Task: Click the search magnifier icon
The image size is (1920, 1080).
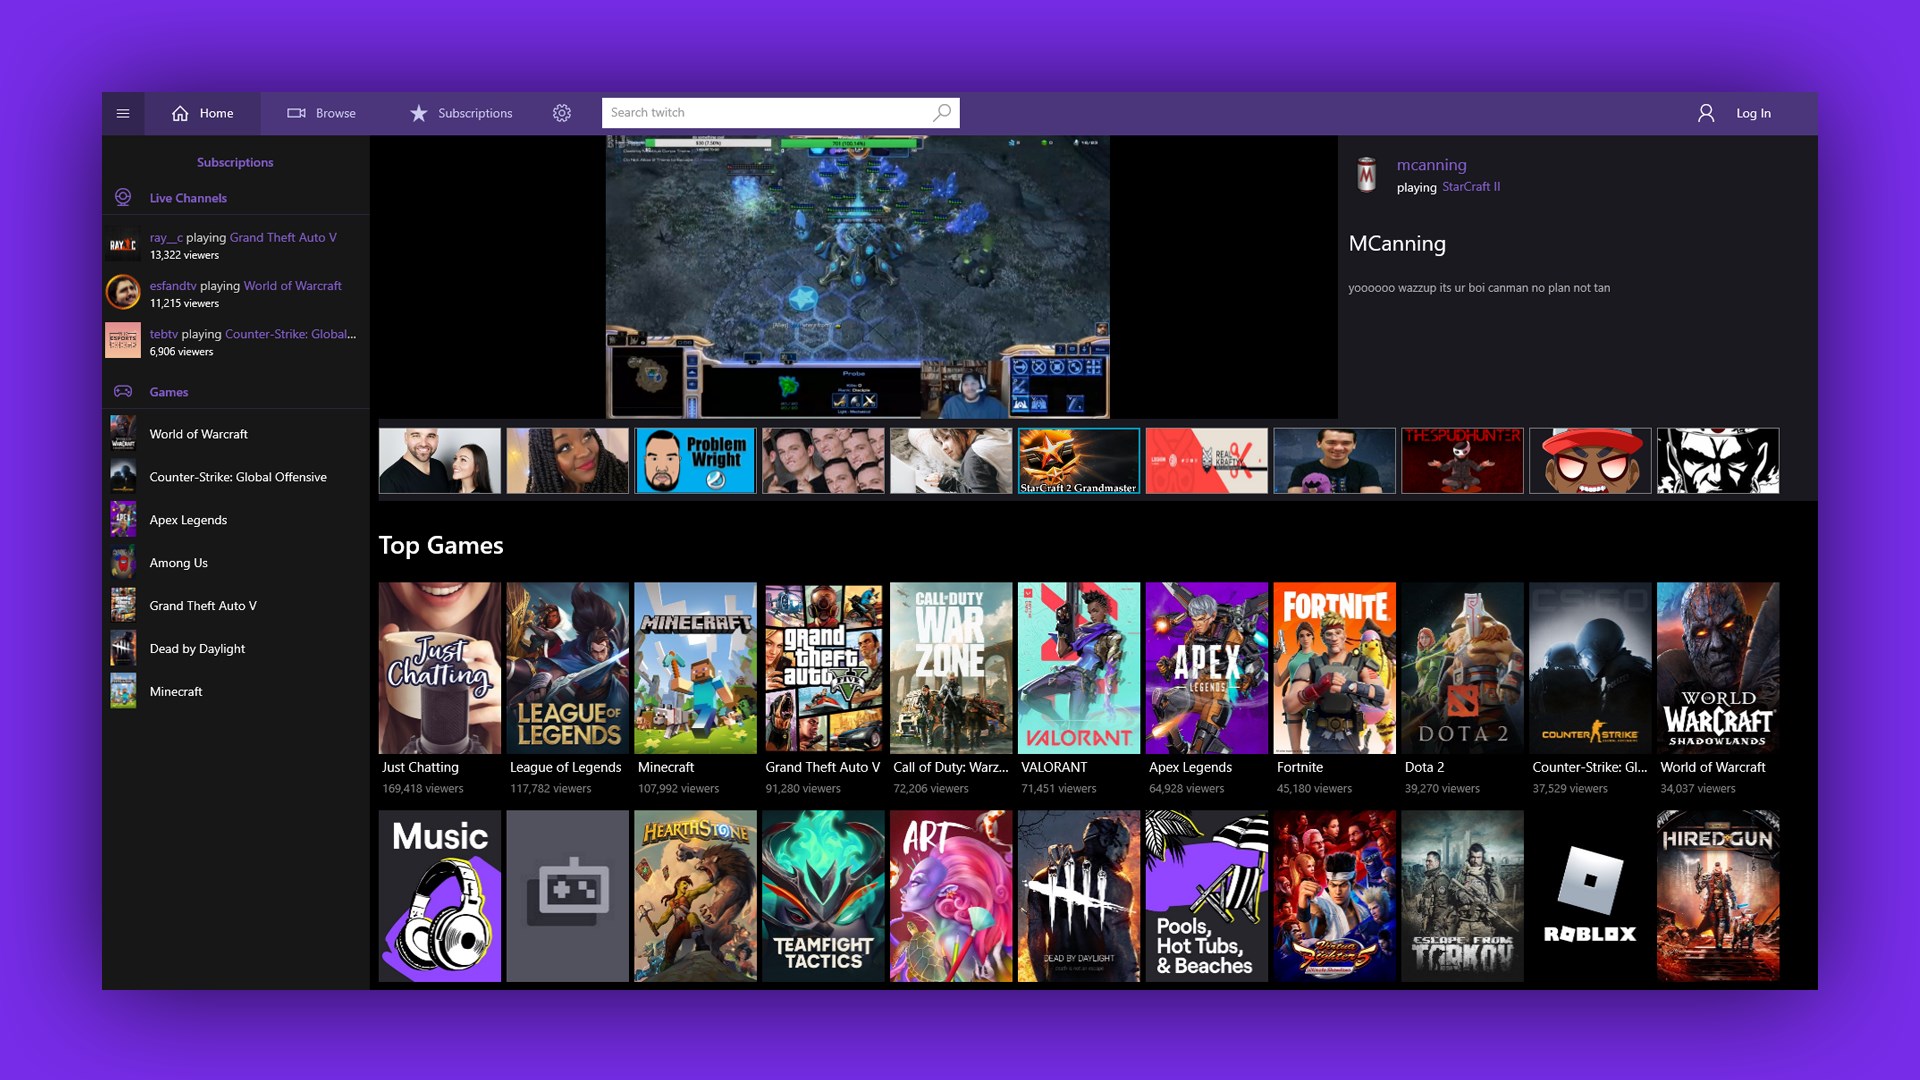Action: (941, 112)
